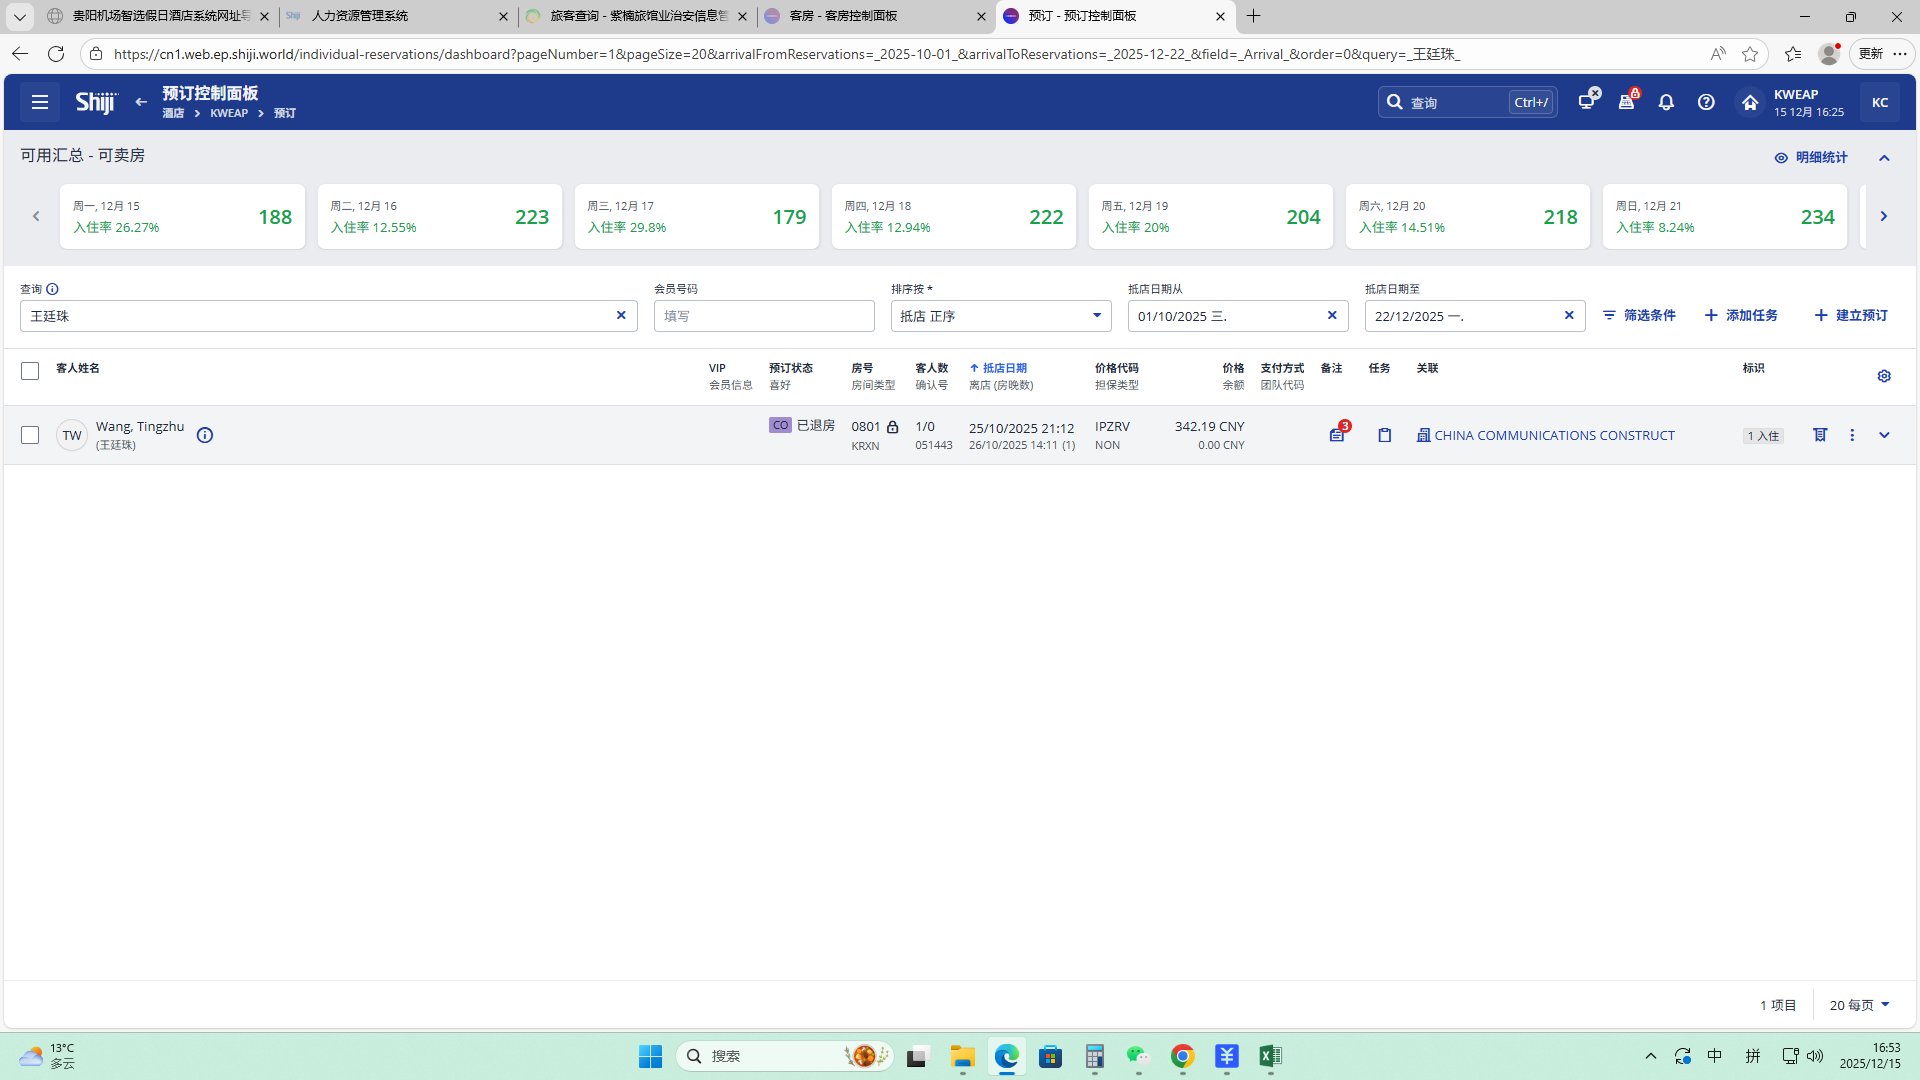Open the 排序按 sort-by dropdown
1920x1080 pixels.
click(1000, 316)
